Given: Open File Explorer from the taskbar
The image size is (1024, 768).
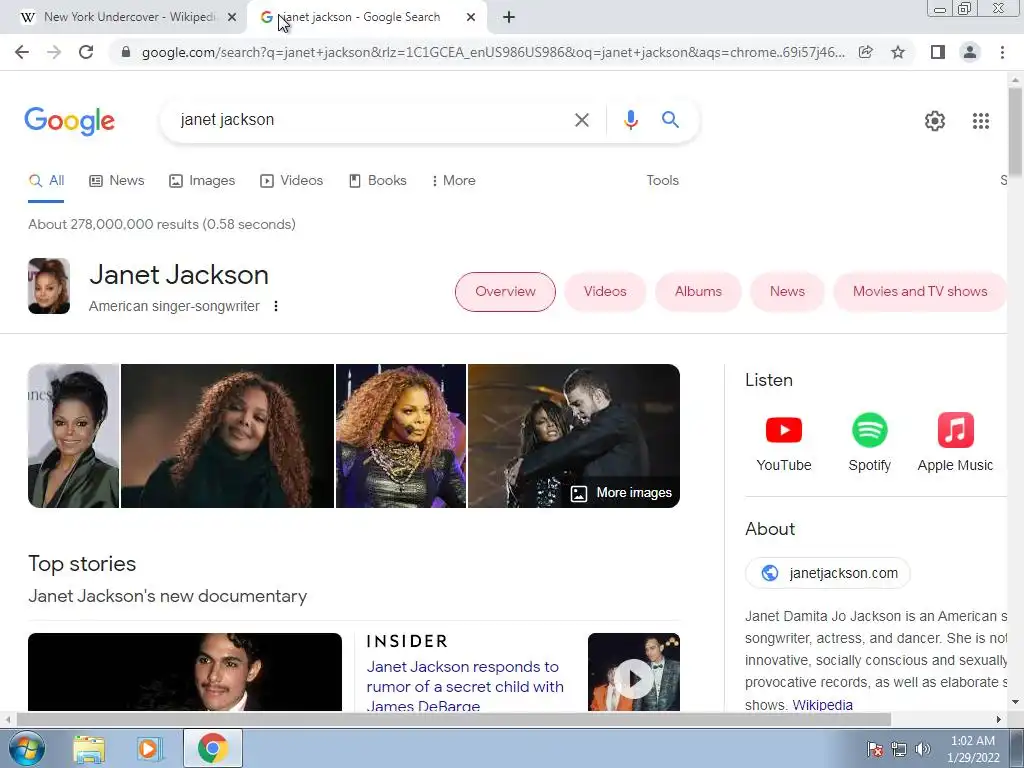Looking at the screenshot, I should click(x=89, y=749).
